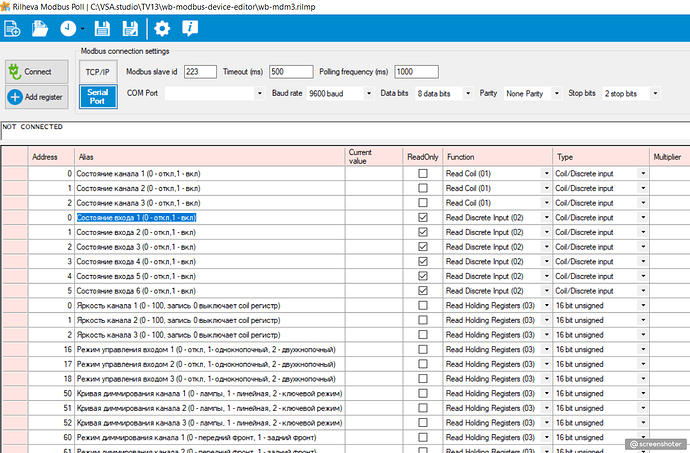Toggle ReadOnly for Состояние канала 1
The width and height of the screenshot is (690, 453).
pyautogui.click(x=423, y=173)
